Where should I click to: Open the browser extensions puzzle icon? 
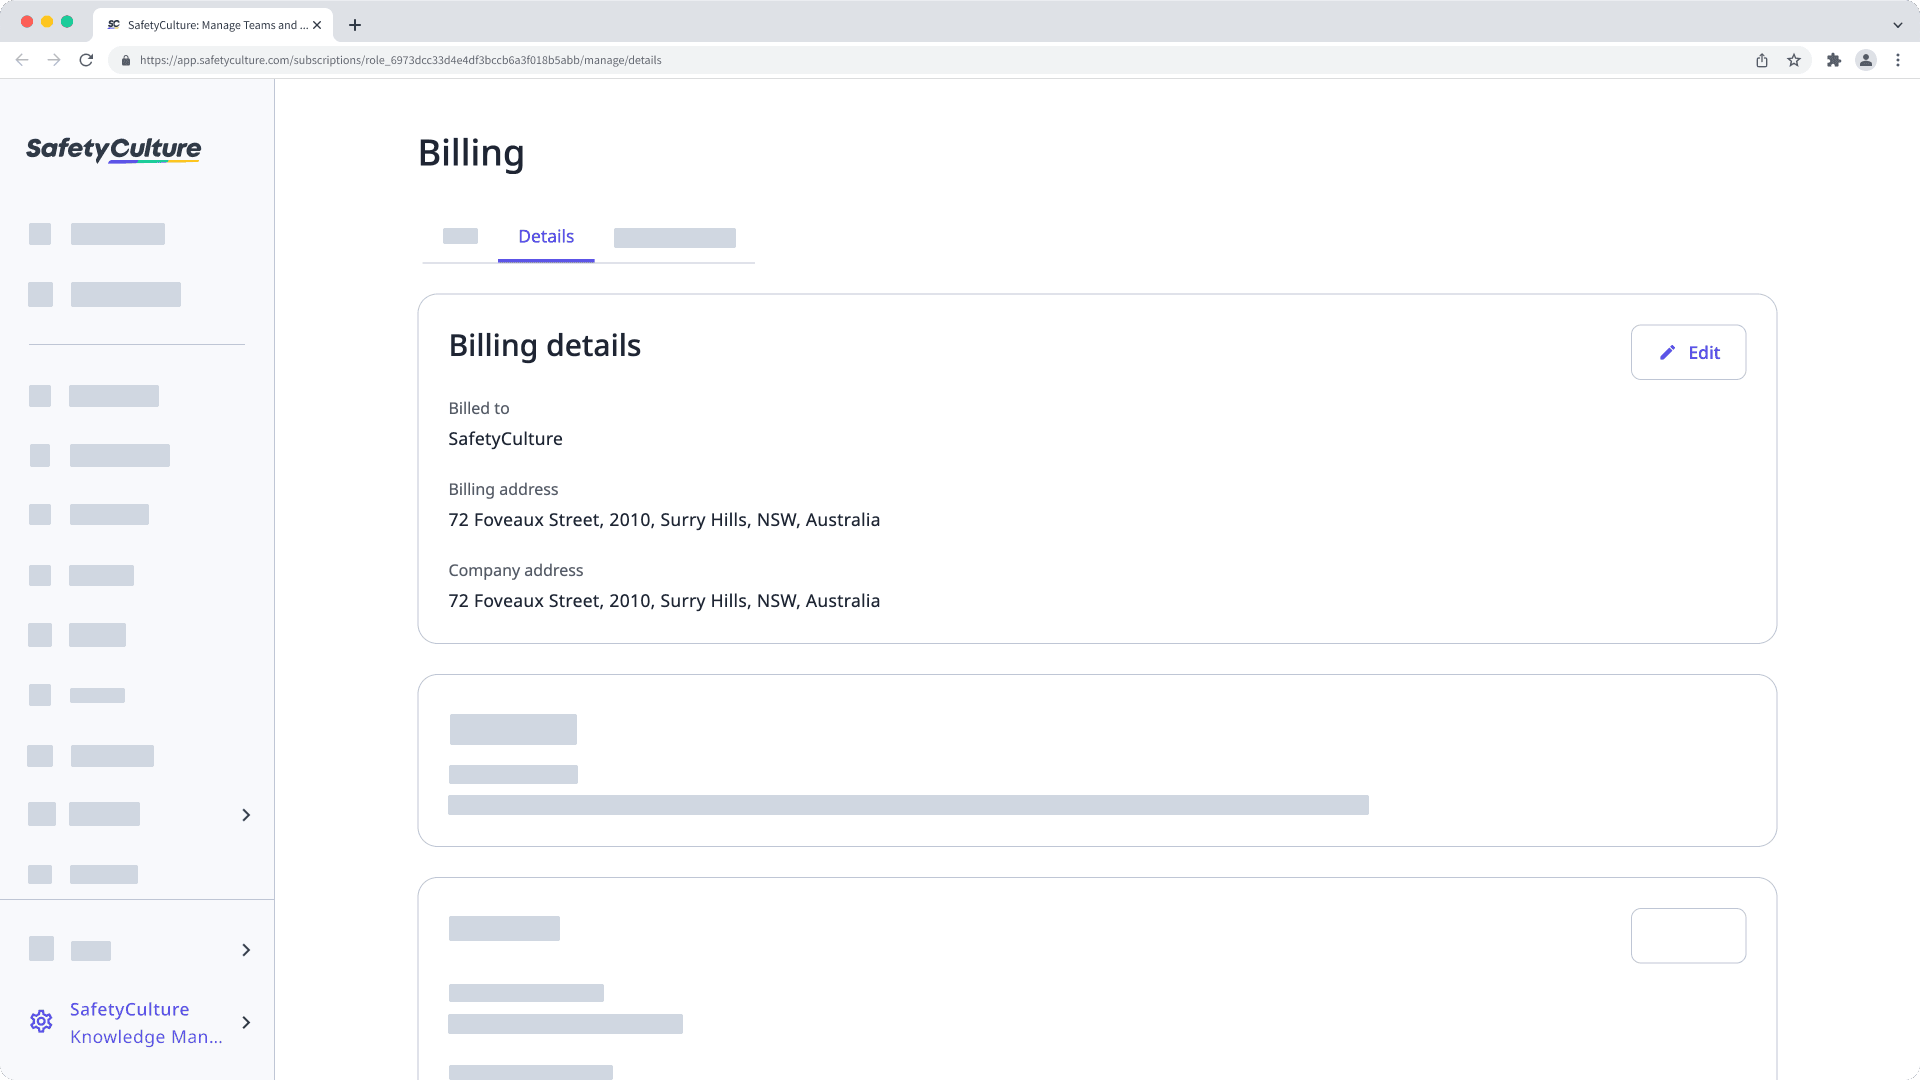pyautogui.click(x=1833, y=60)
